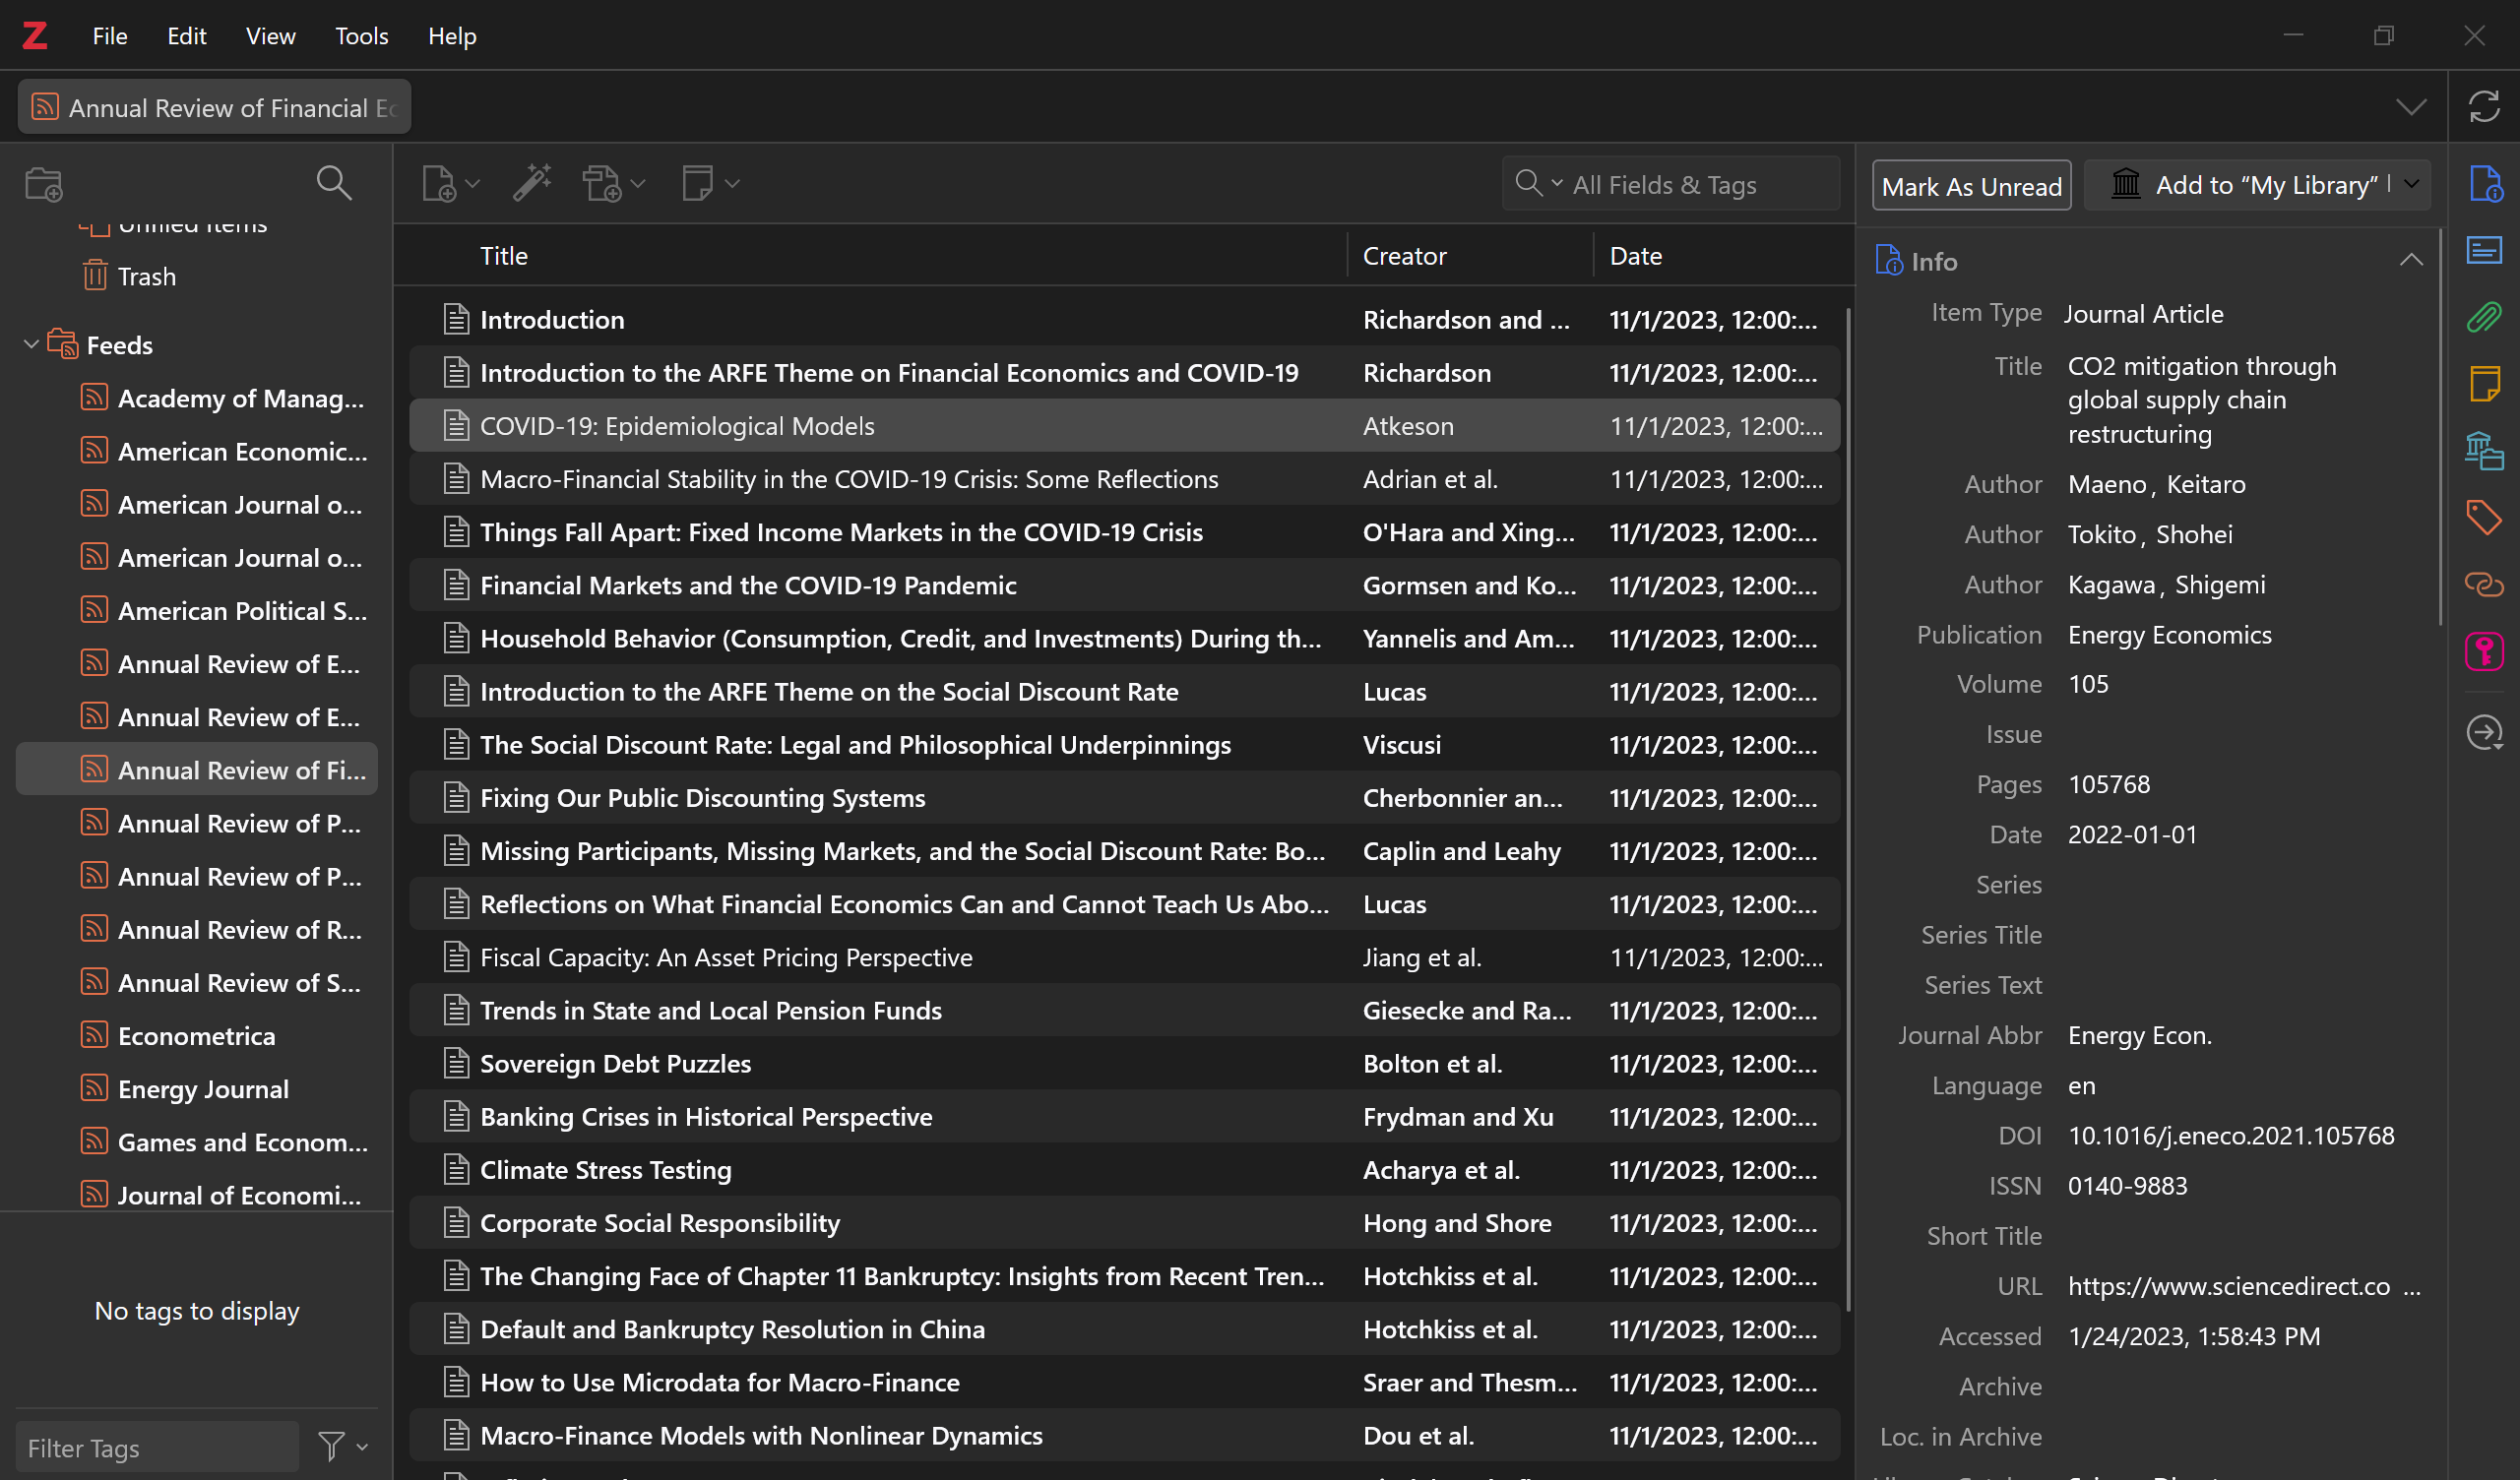
Task: Open the Add Item by Identifier wand
Action: click(x=532, y=184)
